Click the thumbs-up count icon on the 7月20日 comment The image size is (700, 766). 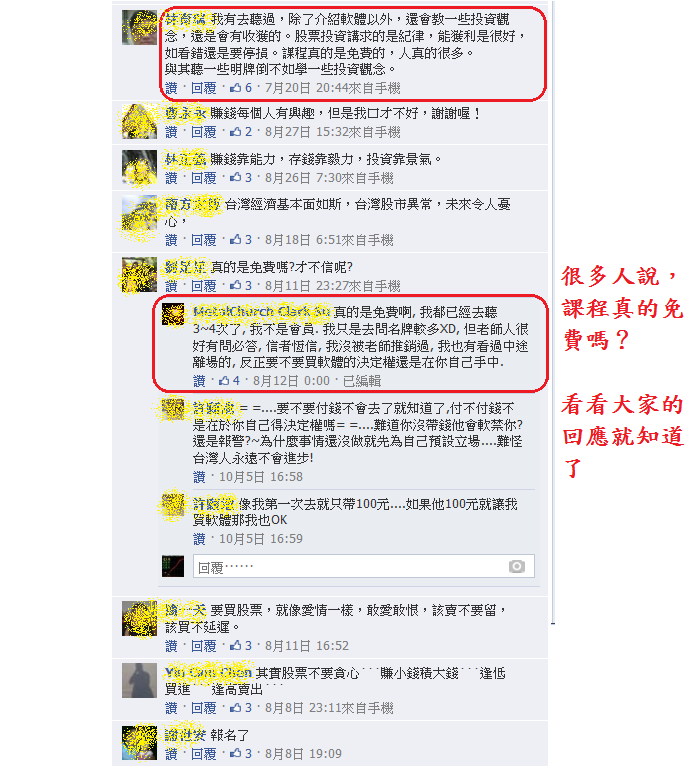click(236, 87)
